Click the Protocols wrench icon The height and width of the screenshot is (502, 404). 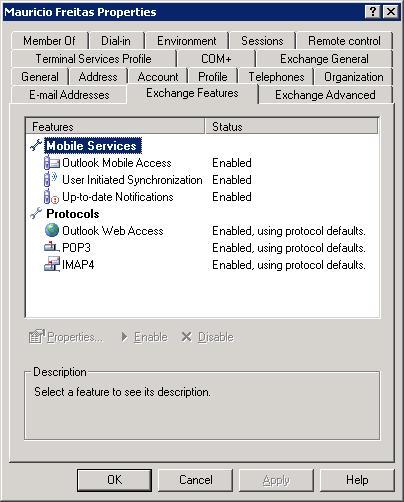[x=36, y=213]
